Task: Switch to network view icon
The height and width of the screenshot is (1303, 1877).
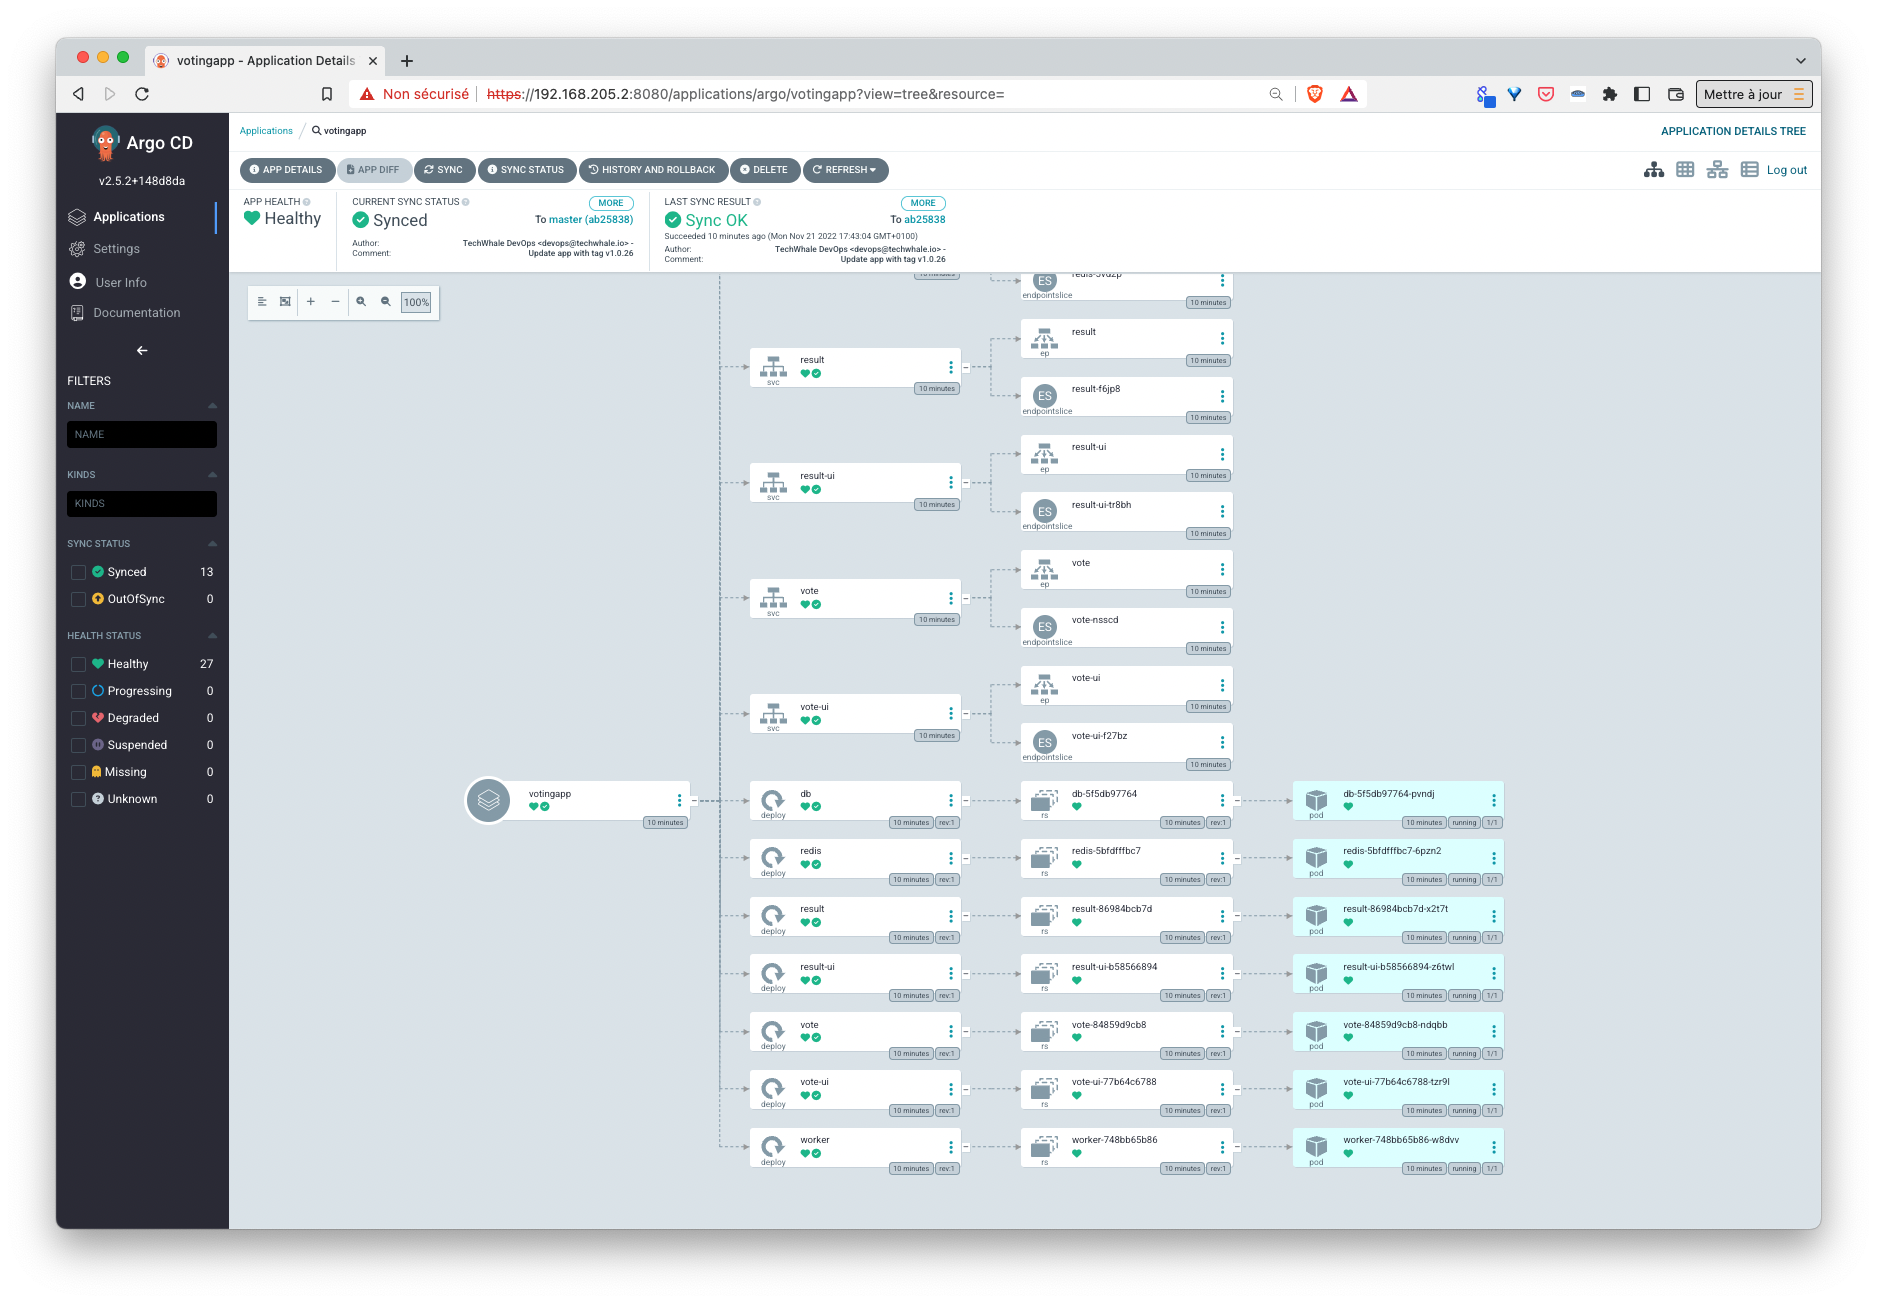Action: (x=1717, y=170)
